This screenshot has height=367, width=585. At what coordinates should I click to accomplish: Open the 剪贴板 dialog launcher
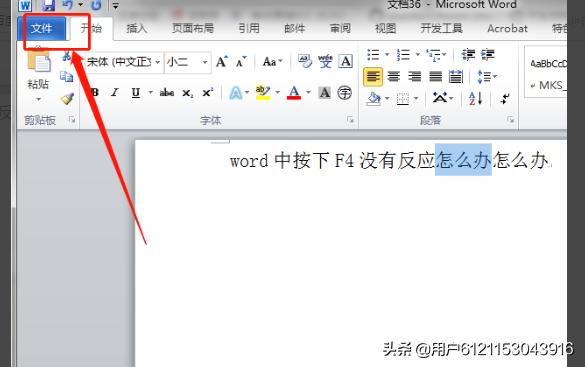point(72,120)
